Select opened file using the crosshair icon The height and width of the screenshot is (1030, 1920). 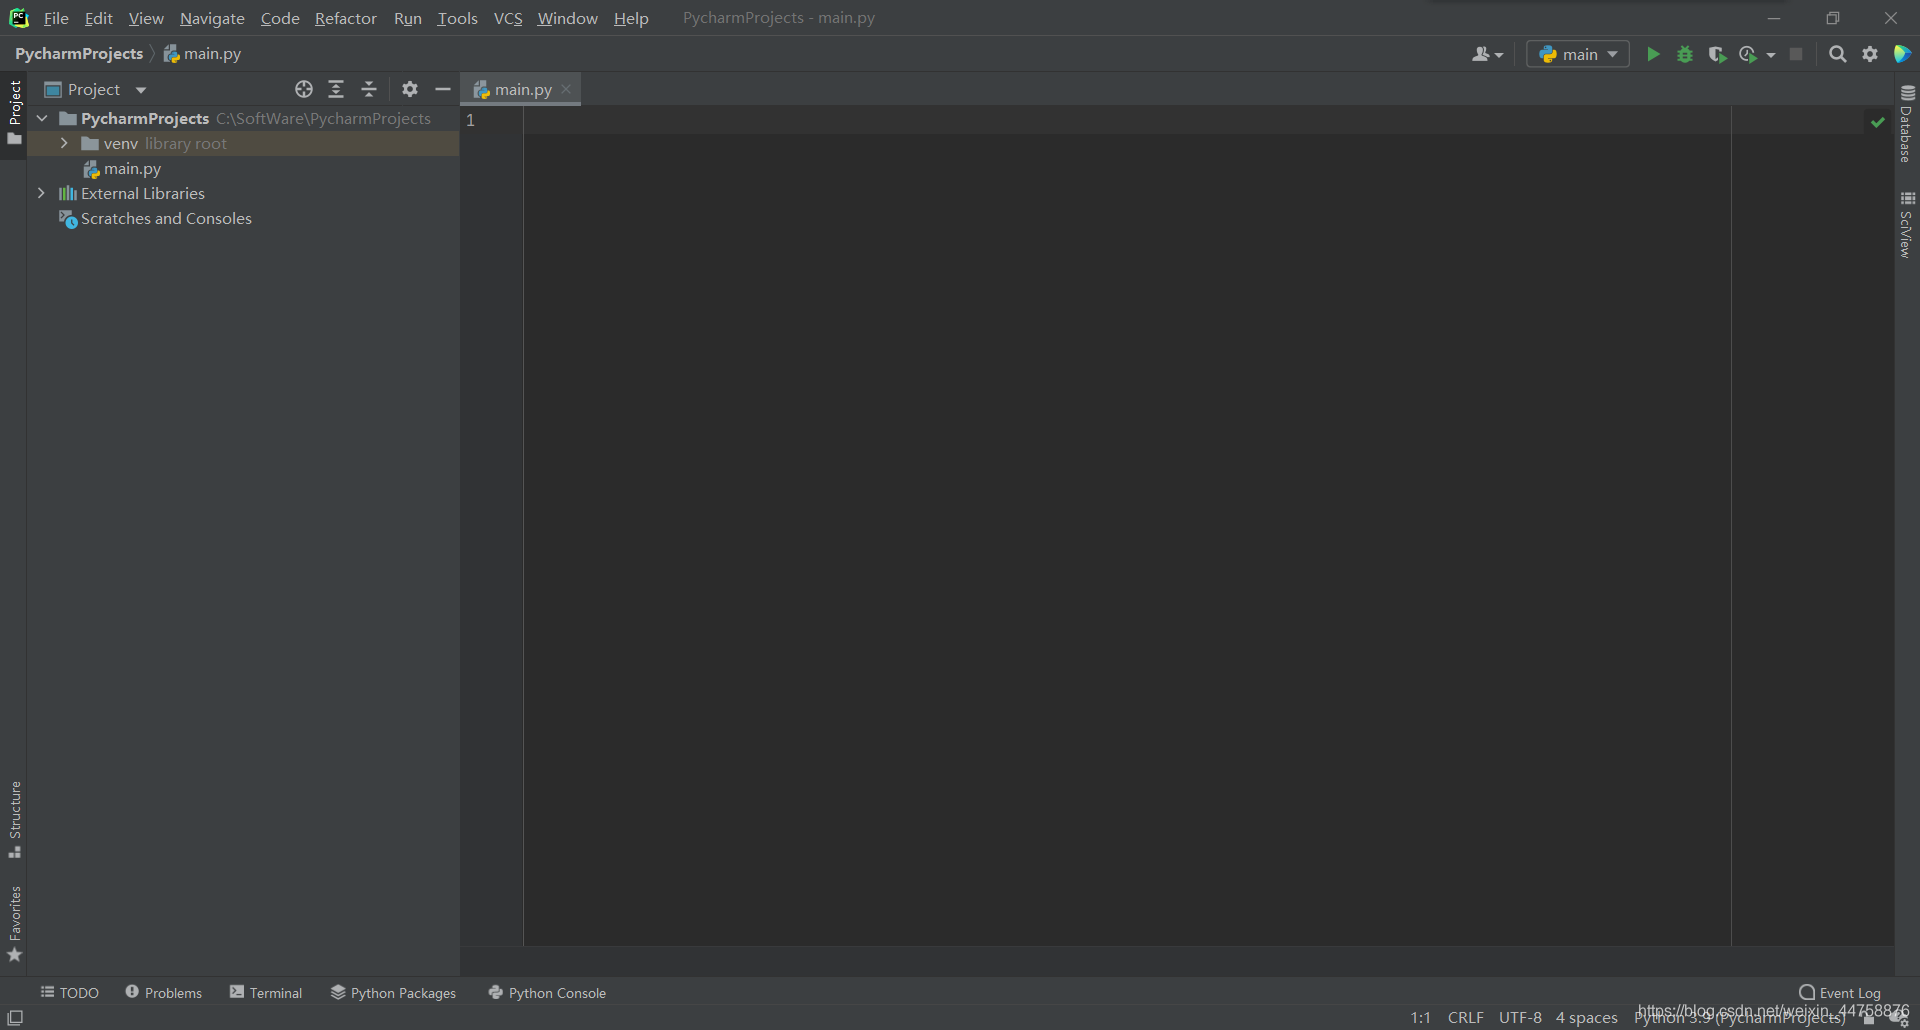click(x=303, y=89)
